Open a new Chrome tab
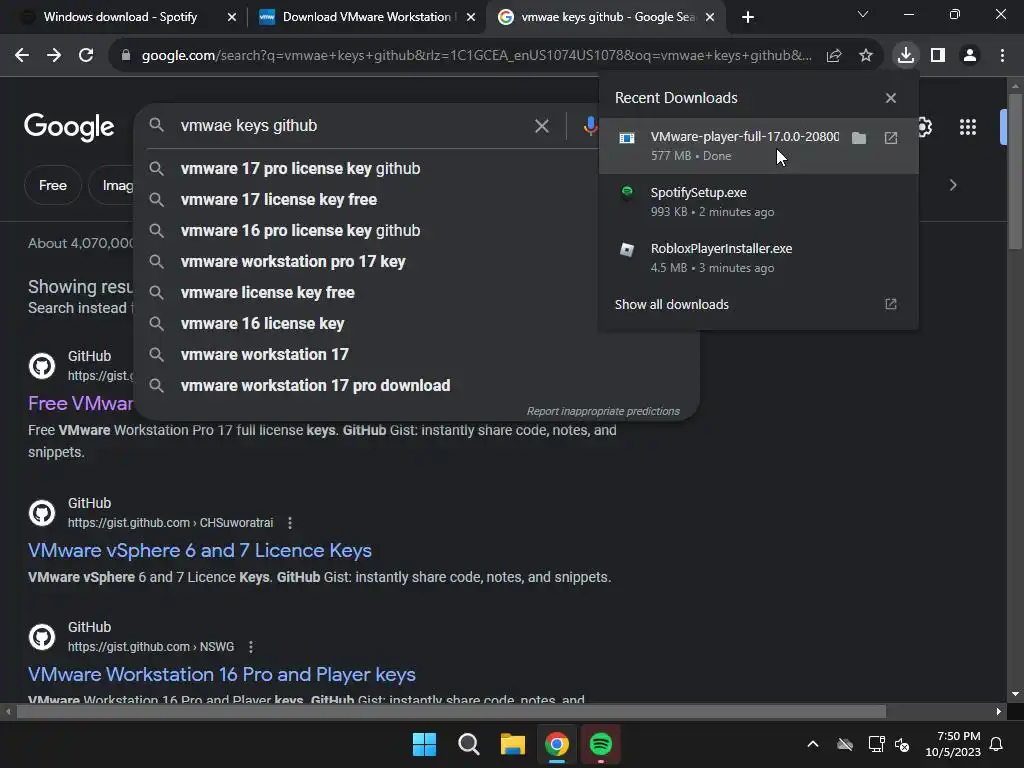Image resolution: width=1024 pixels, height=768 pixels. coord(748,18)
